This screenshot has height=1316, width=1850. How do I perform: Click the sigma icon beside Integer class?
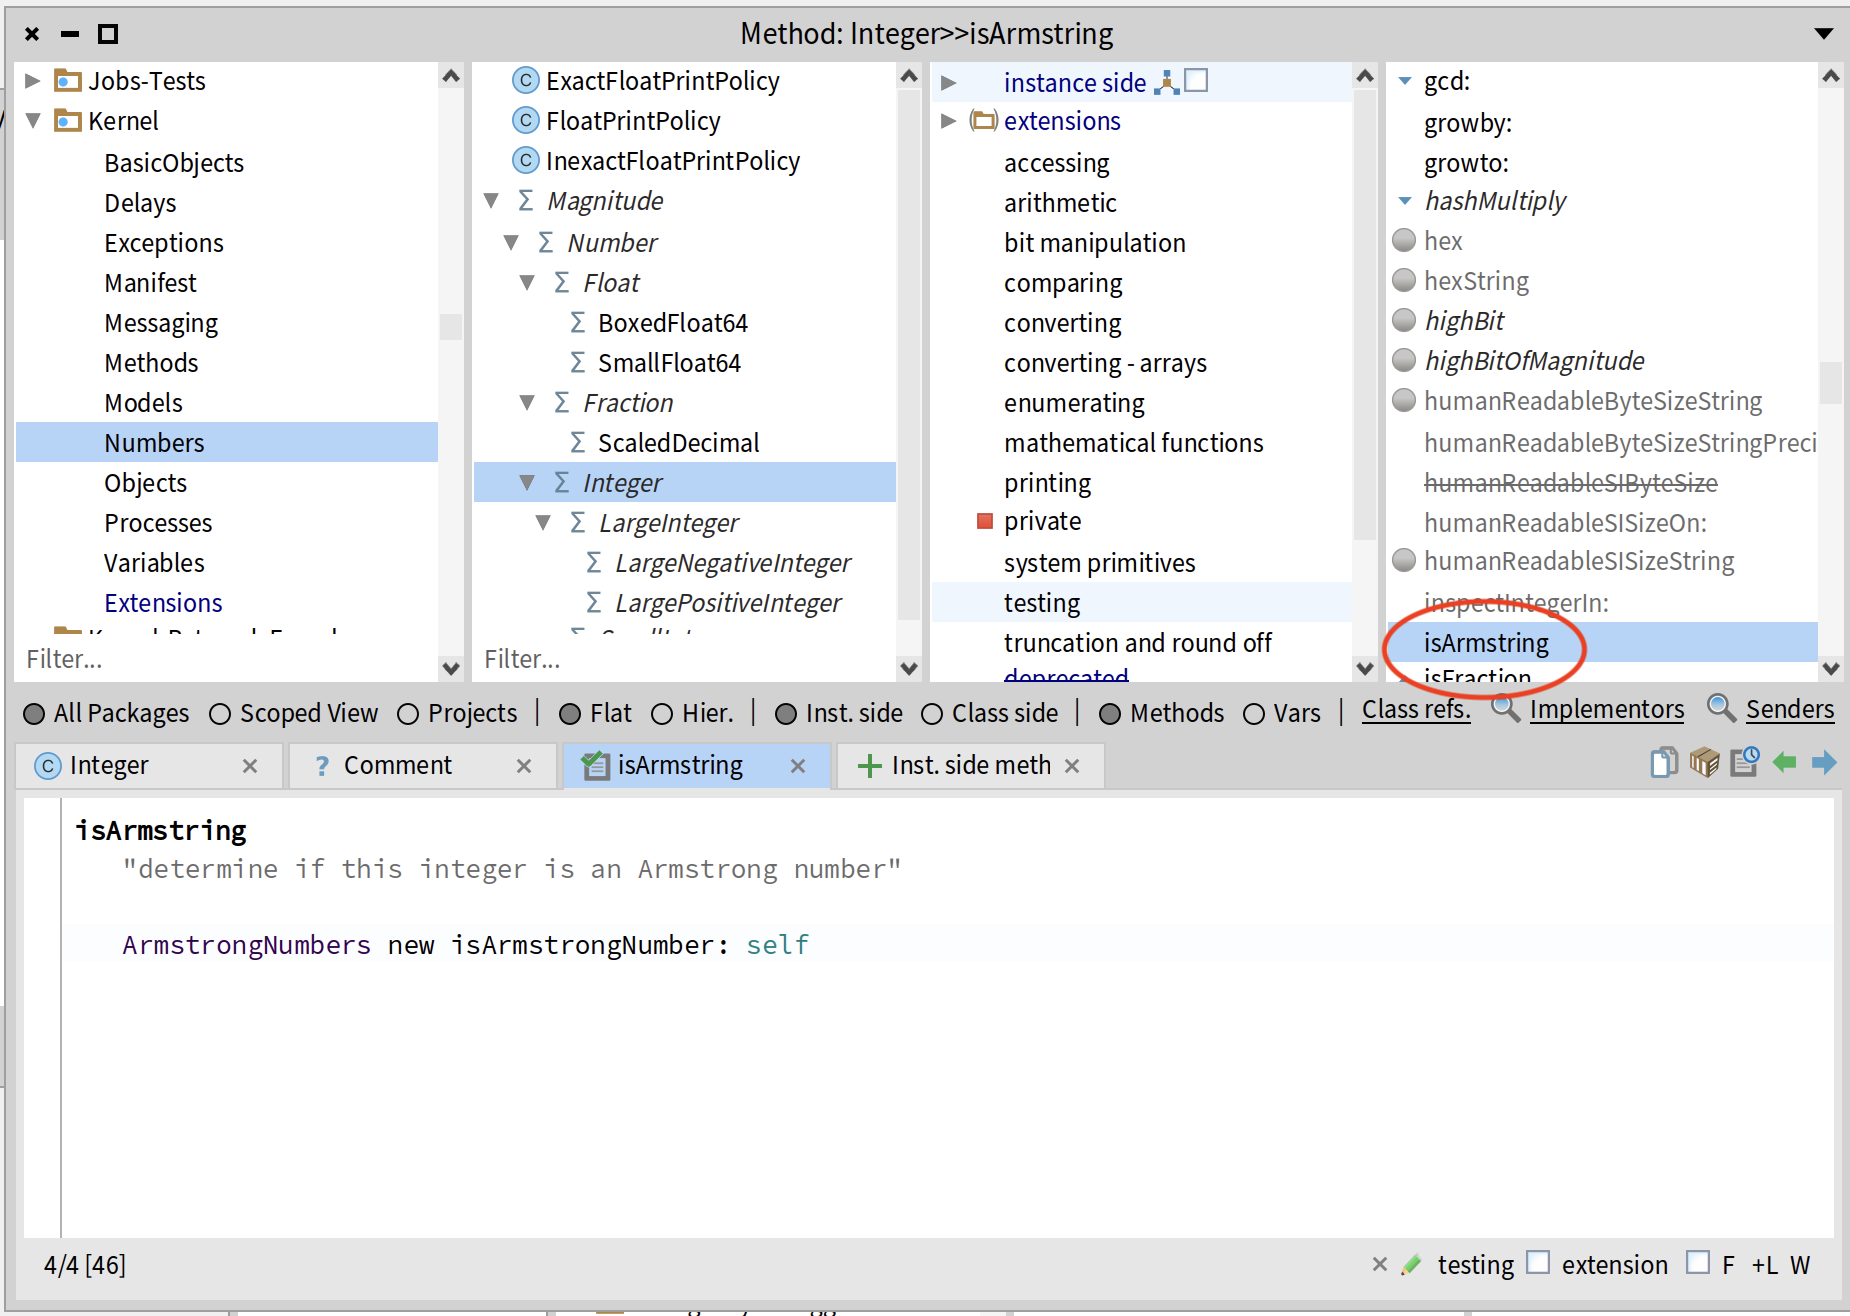[x=562, y=482]
